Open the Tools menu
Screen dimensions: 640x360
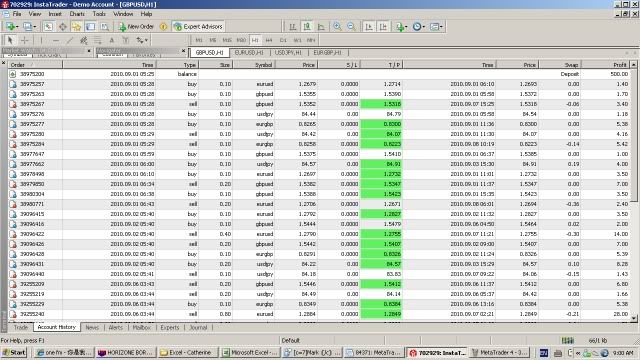[x=99, y=14]
